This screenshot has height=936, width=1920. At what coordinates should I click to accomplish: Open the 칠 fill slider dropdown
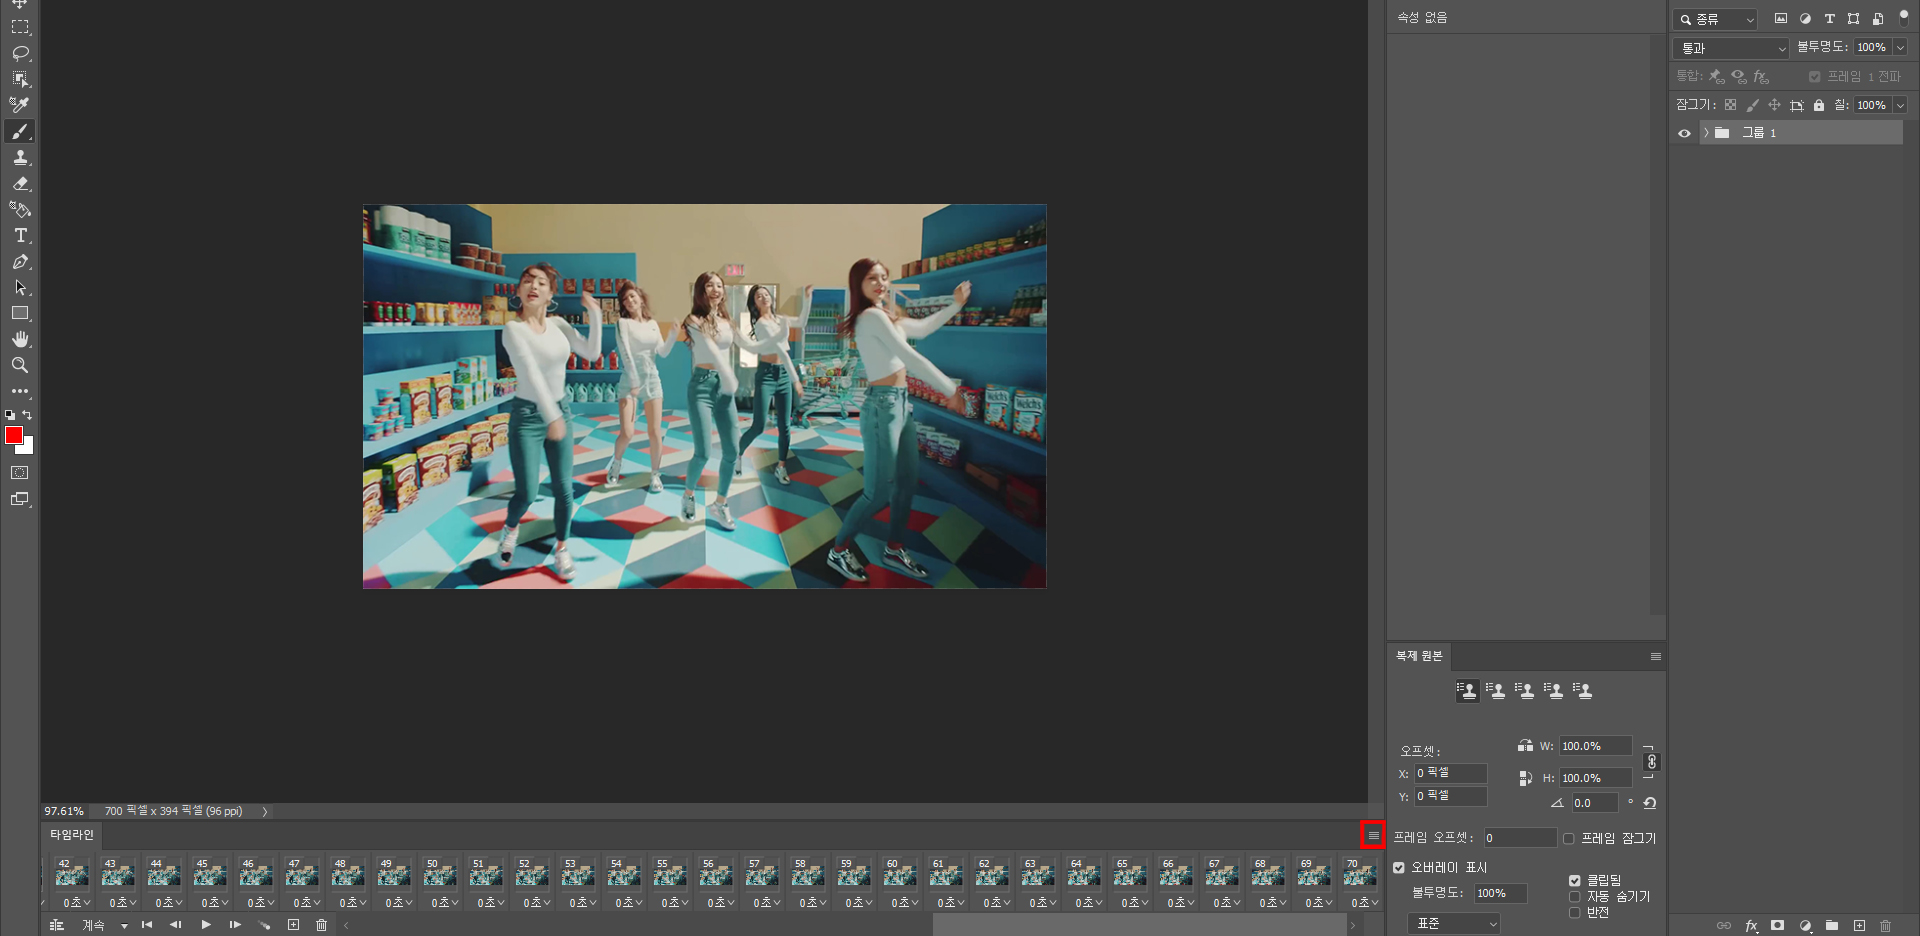click(x=1900, y=105)
